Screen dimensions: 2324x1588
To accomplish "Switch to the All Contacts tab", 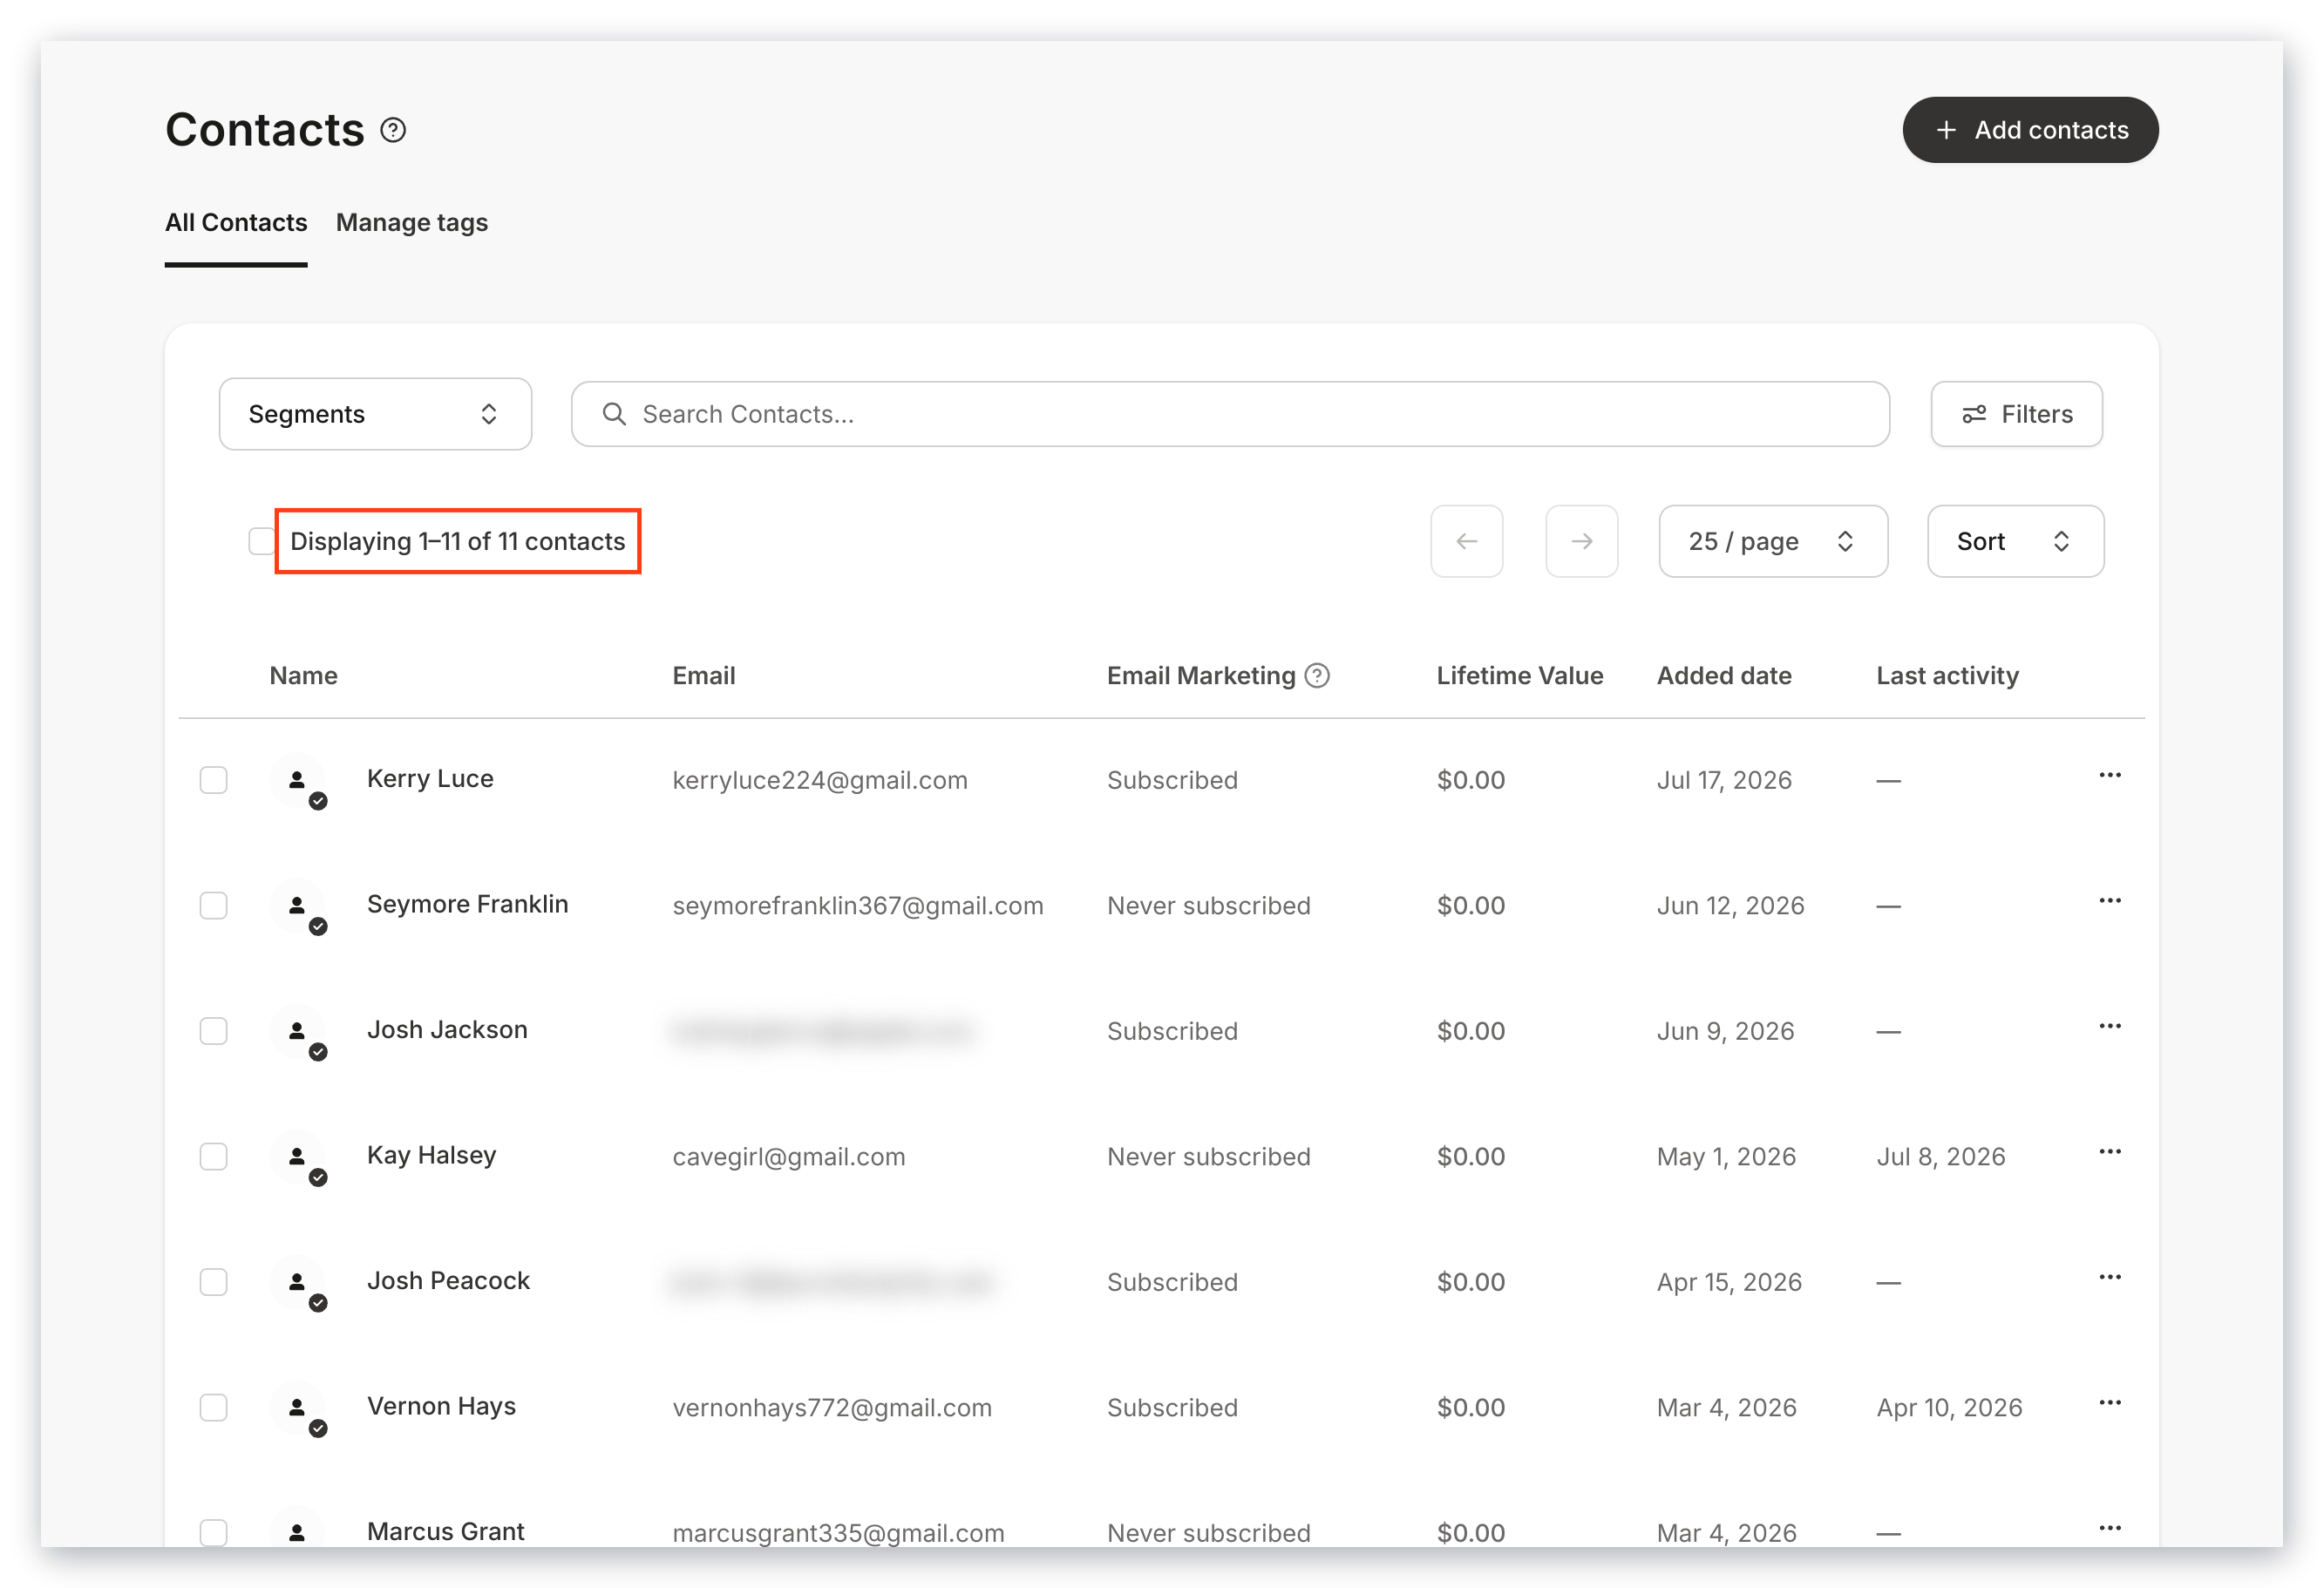I will click(236, 222).
